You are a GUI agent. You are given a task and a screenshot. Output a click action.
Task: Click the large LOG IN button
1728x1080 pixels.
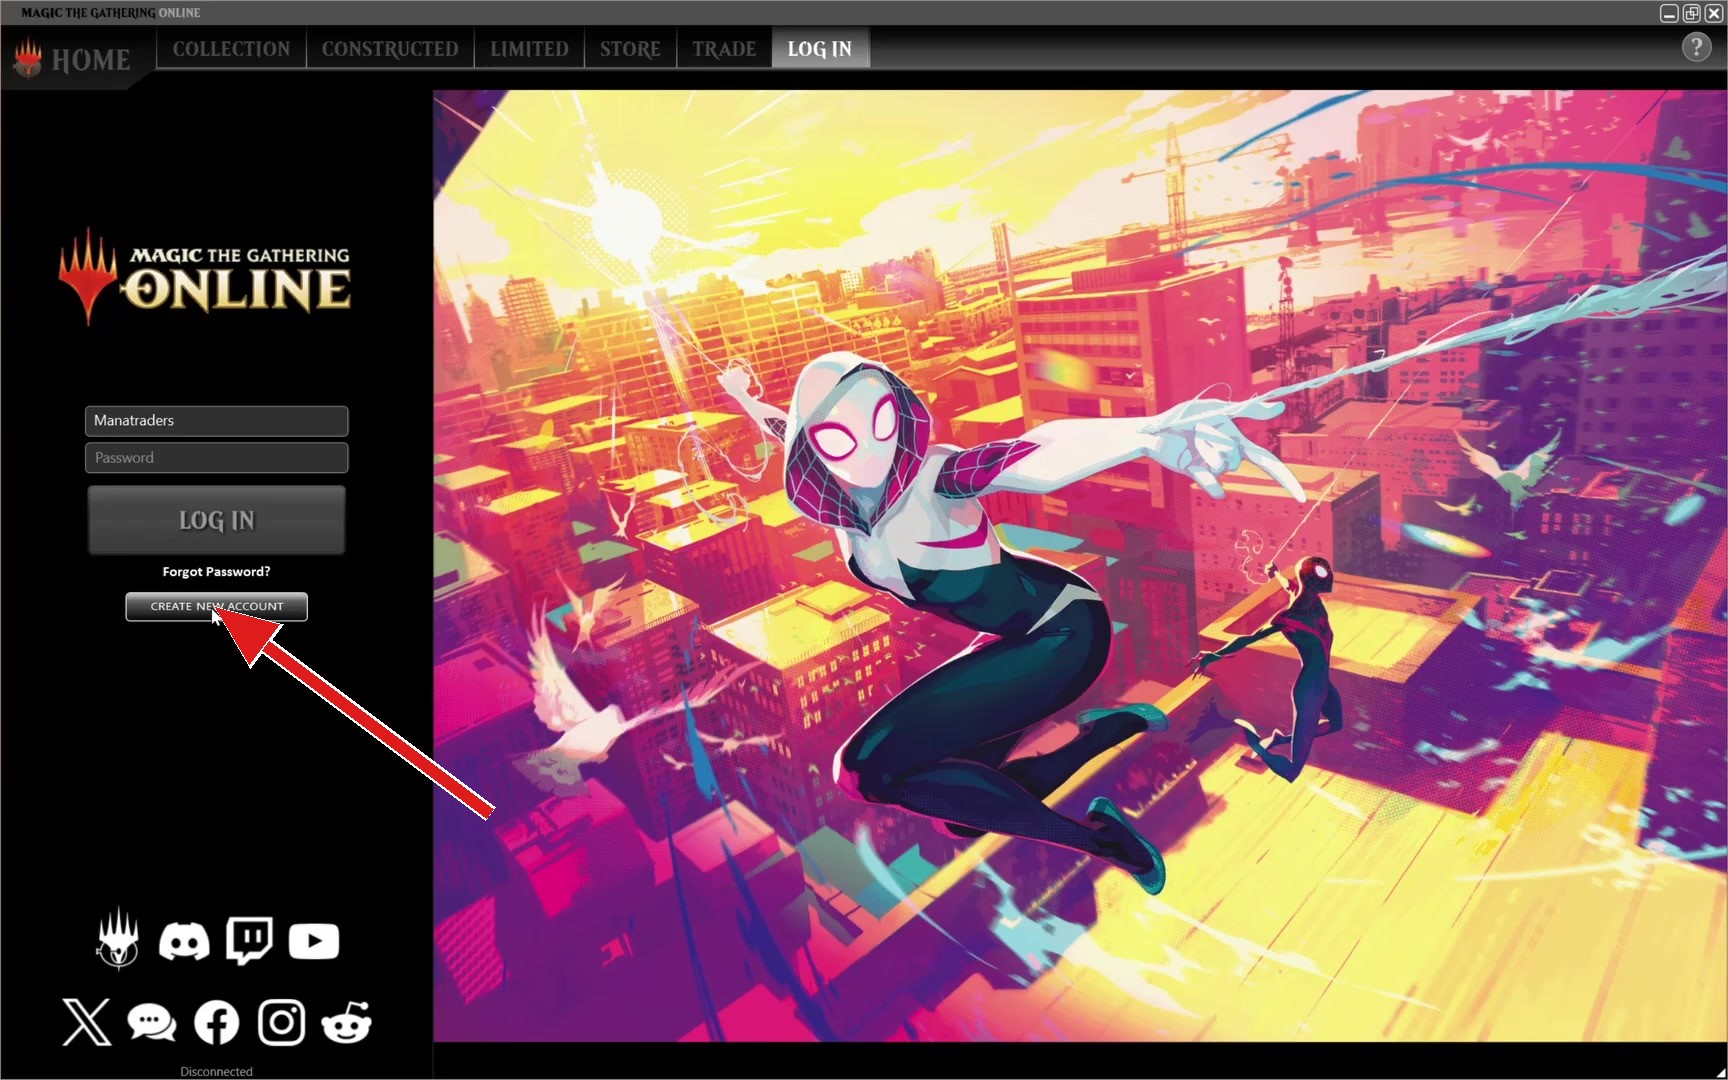[217, 520]
